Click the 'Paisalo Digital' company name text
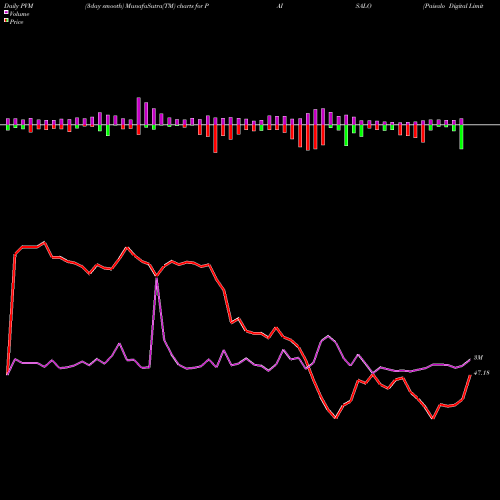The image size is (500, 500). [445, 6]
